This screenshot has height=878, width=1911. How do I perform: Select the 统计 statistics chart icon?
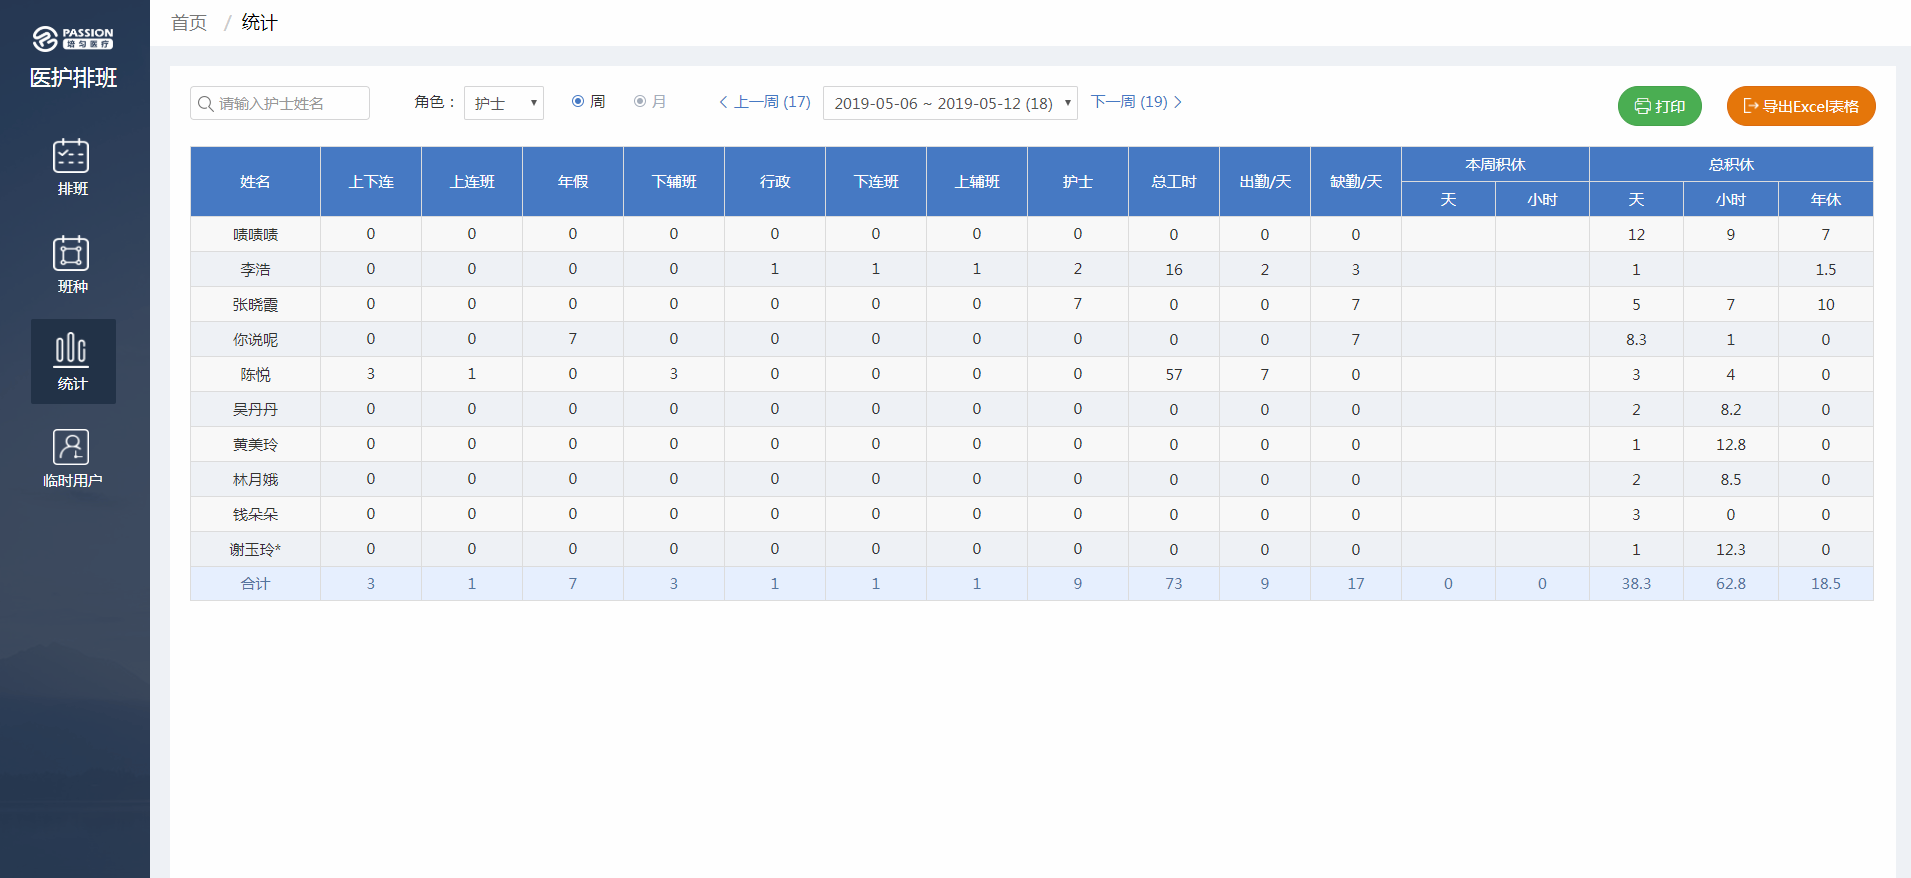point(71,349)
